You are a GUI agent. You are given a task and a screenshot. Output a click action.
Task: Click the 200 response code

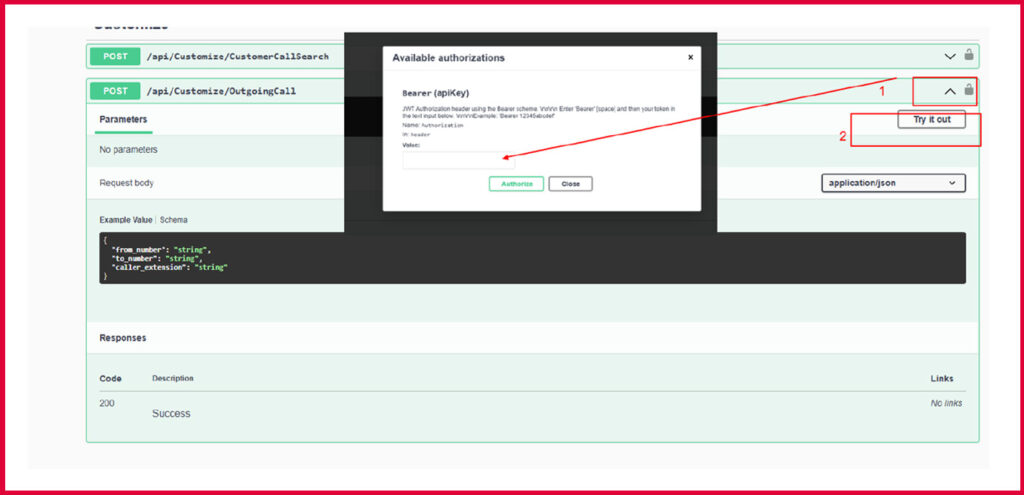pos(107,403)
